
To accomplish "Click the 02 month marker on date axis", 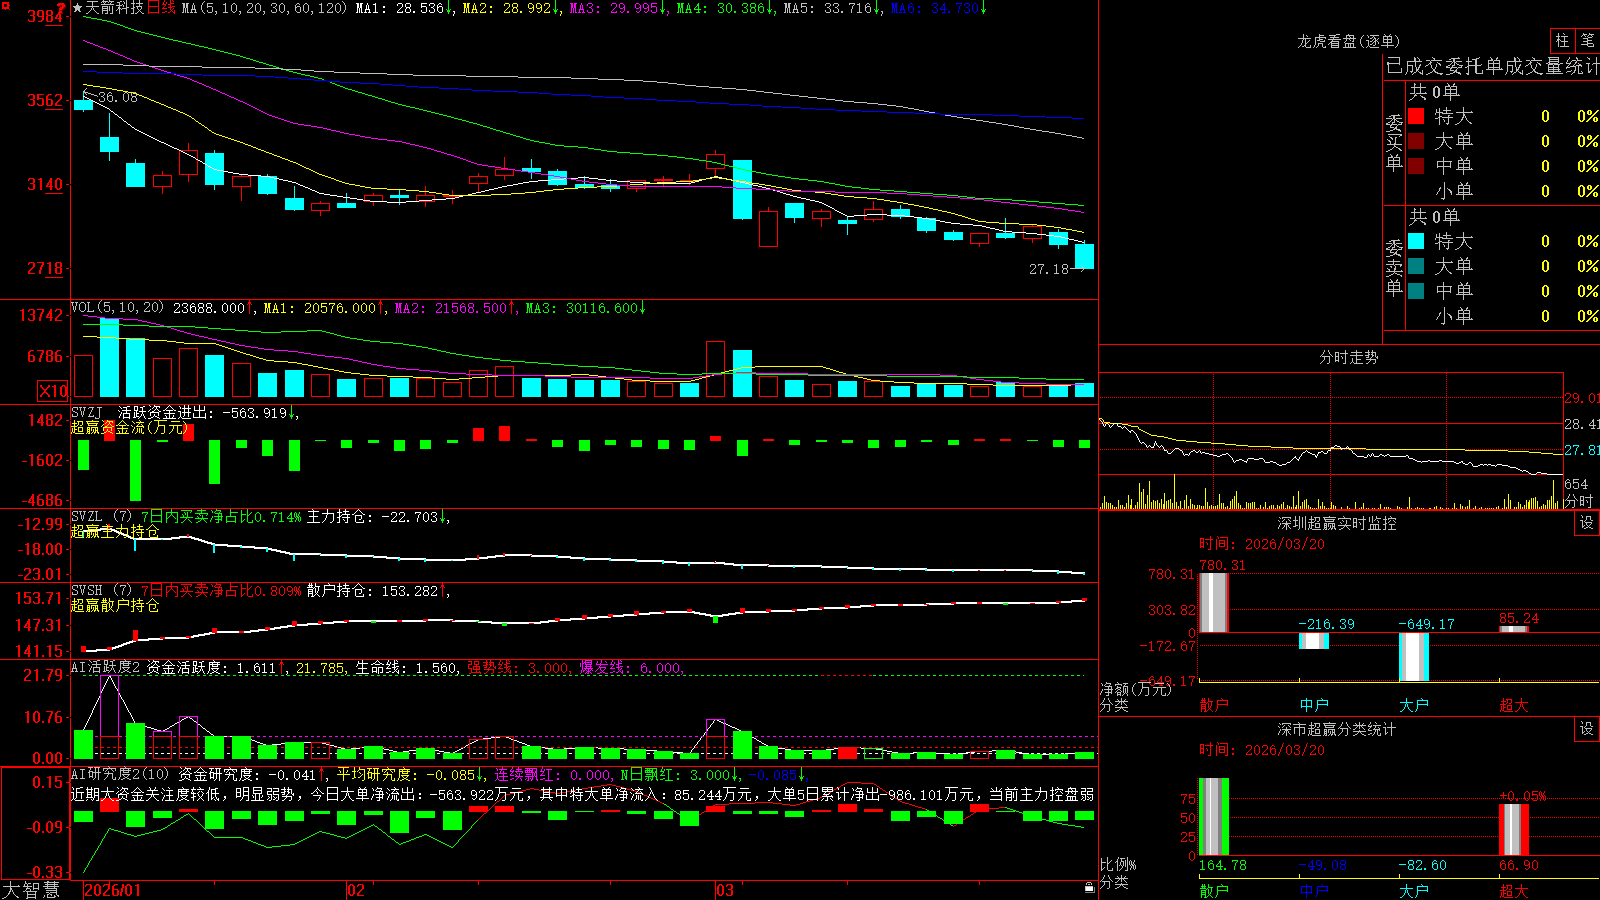I will coord(356,890).
